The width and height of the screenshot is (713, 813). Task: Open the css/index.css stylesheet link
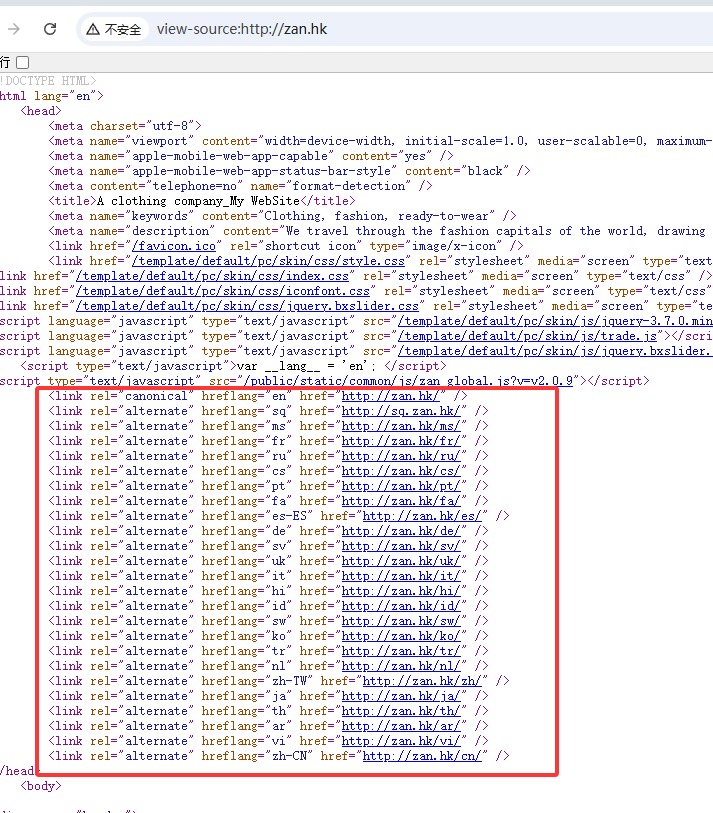(x=212, y=276)
